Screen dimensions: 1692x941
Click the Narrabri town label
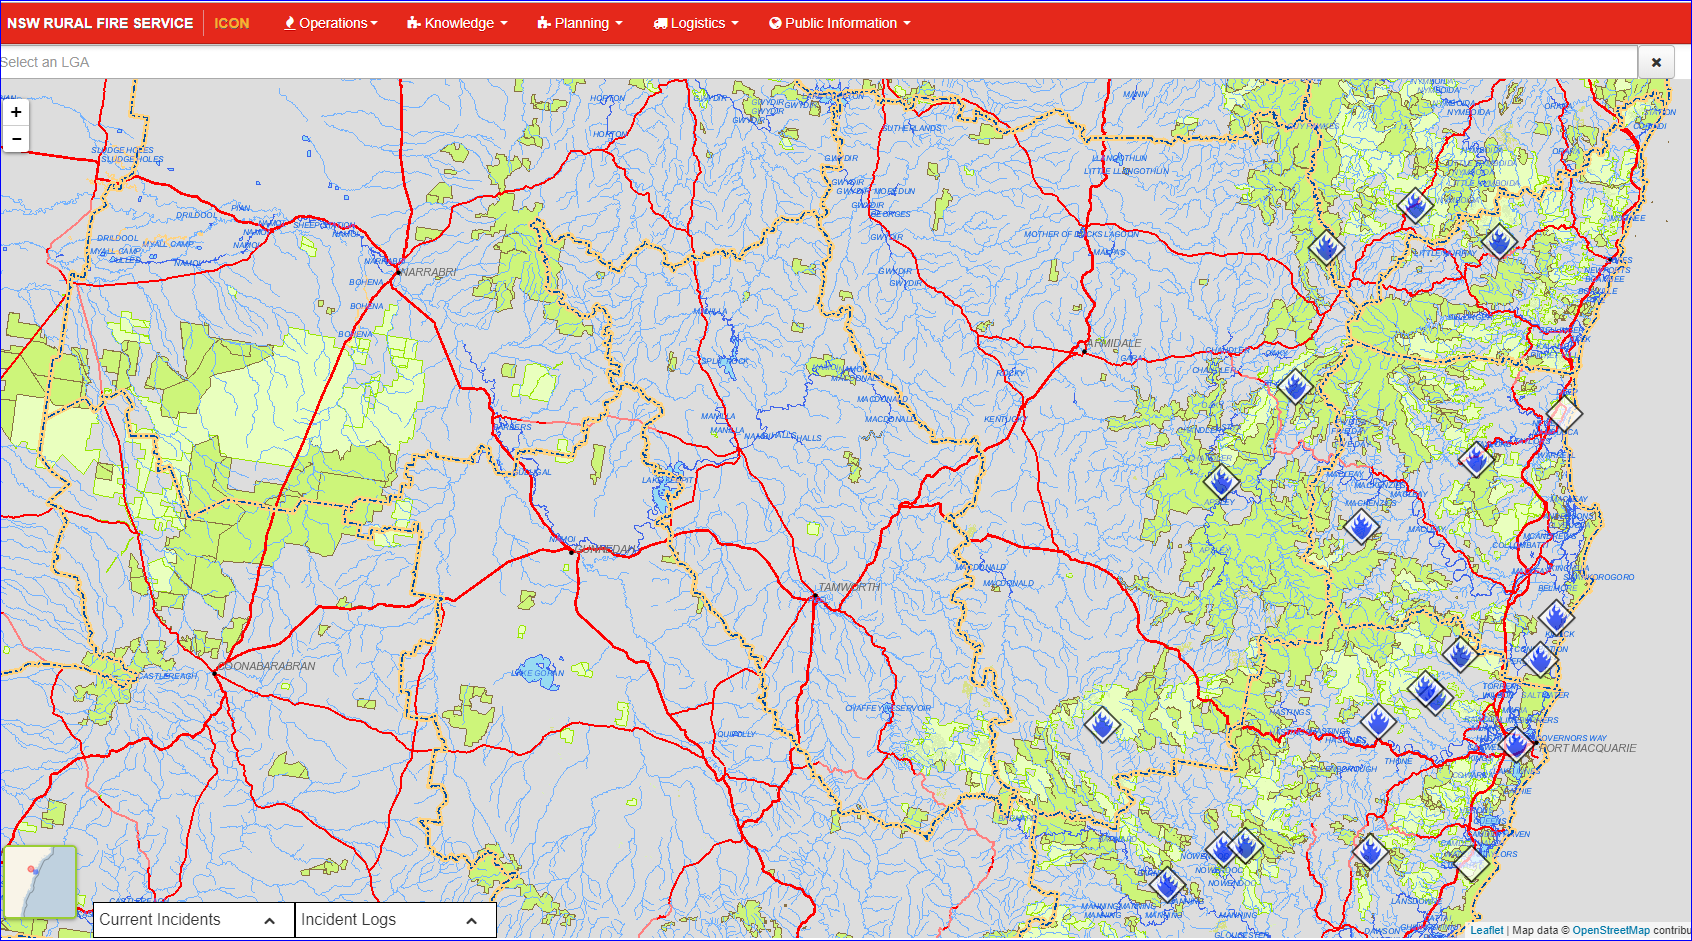point(429,272)
